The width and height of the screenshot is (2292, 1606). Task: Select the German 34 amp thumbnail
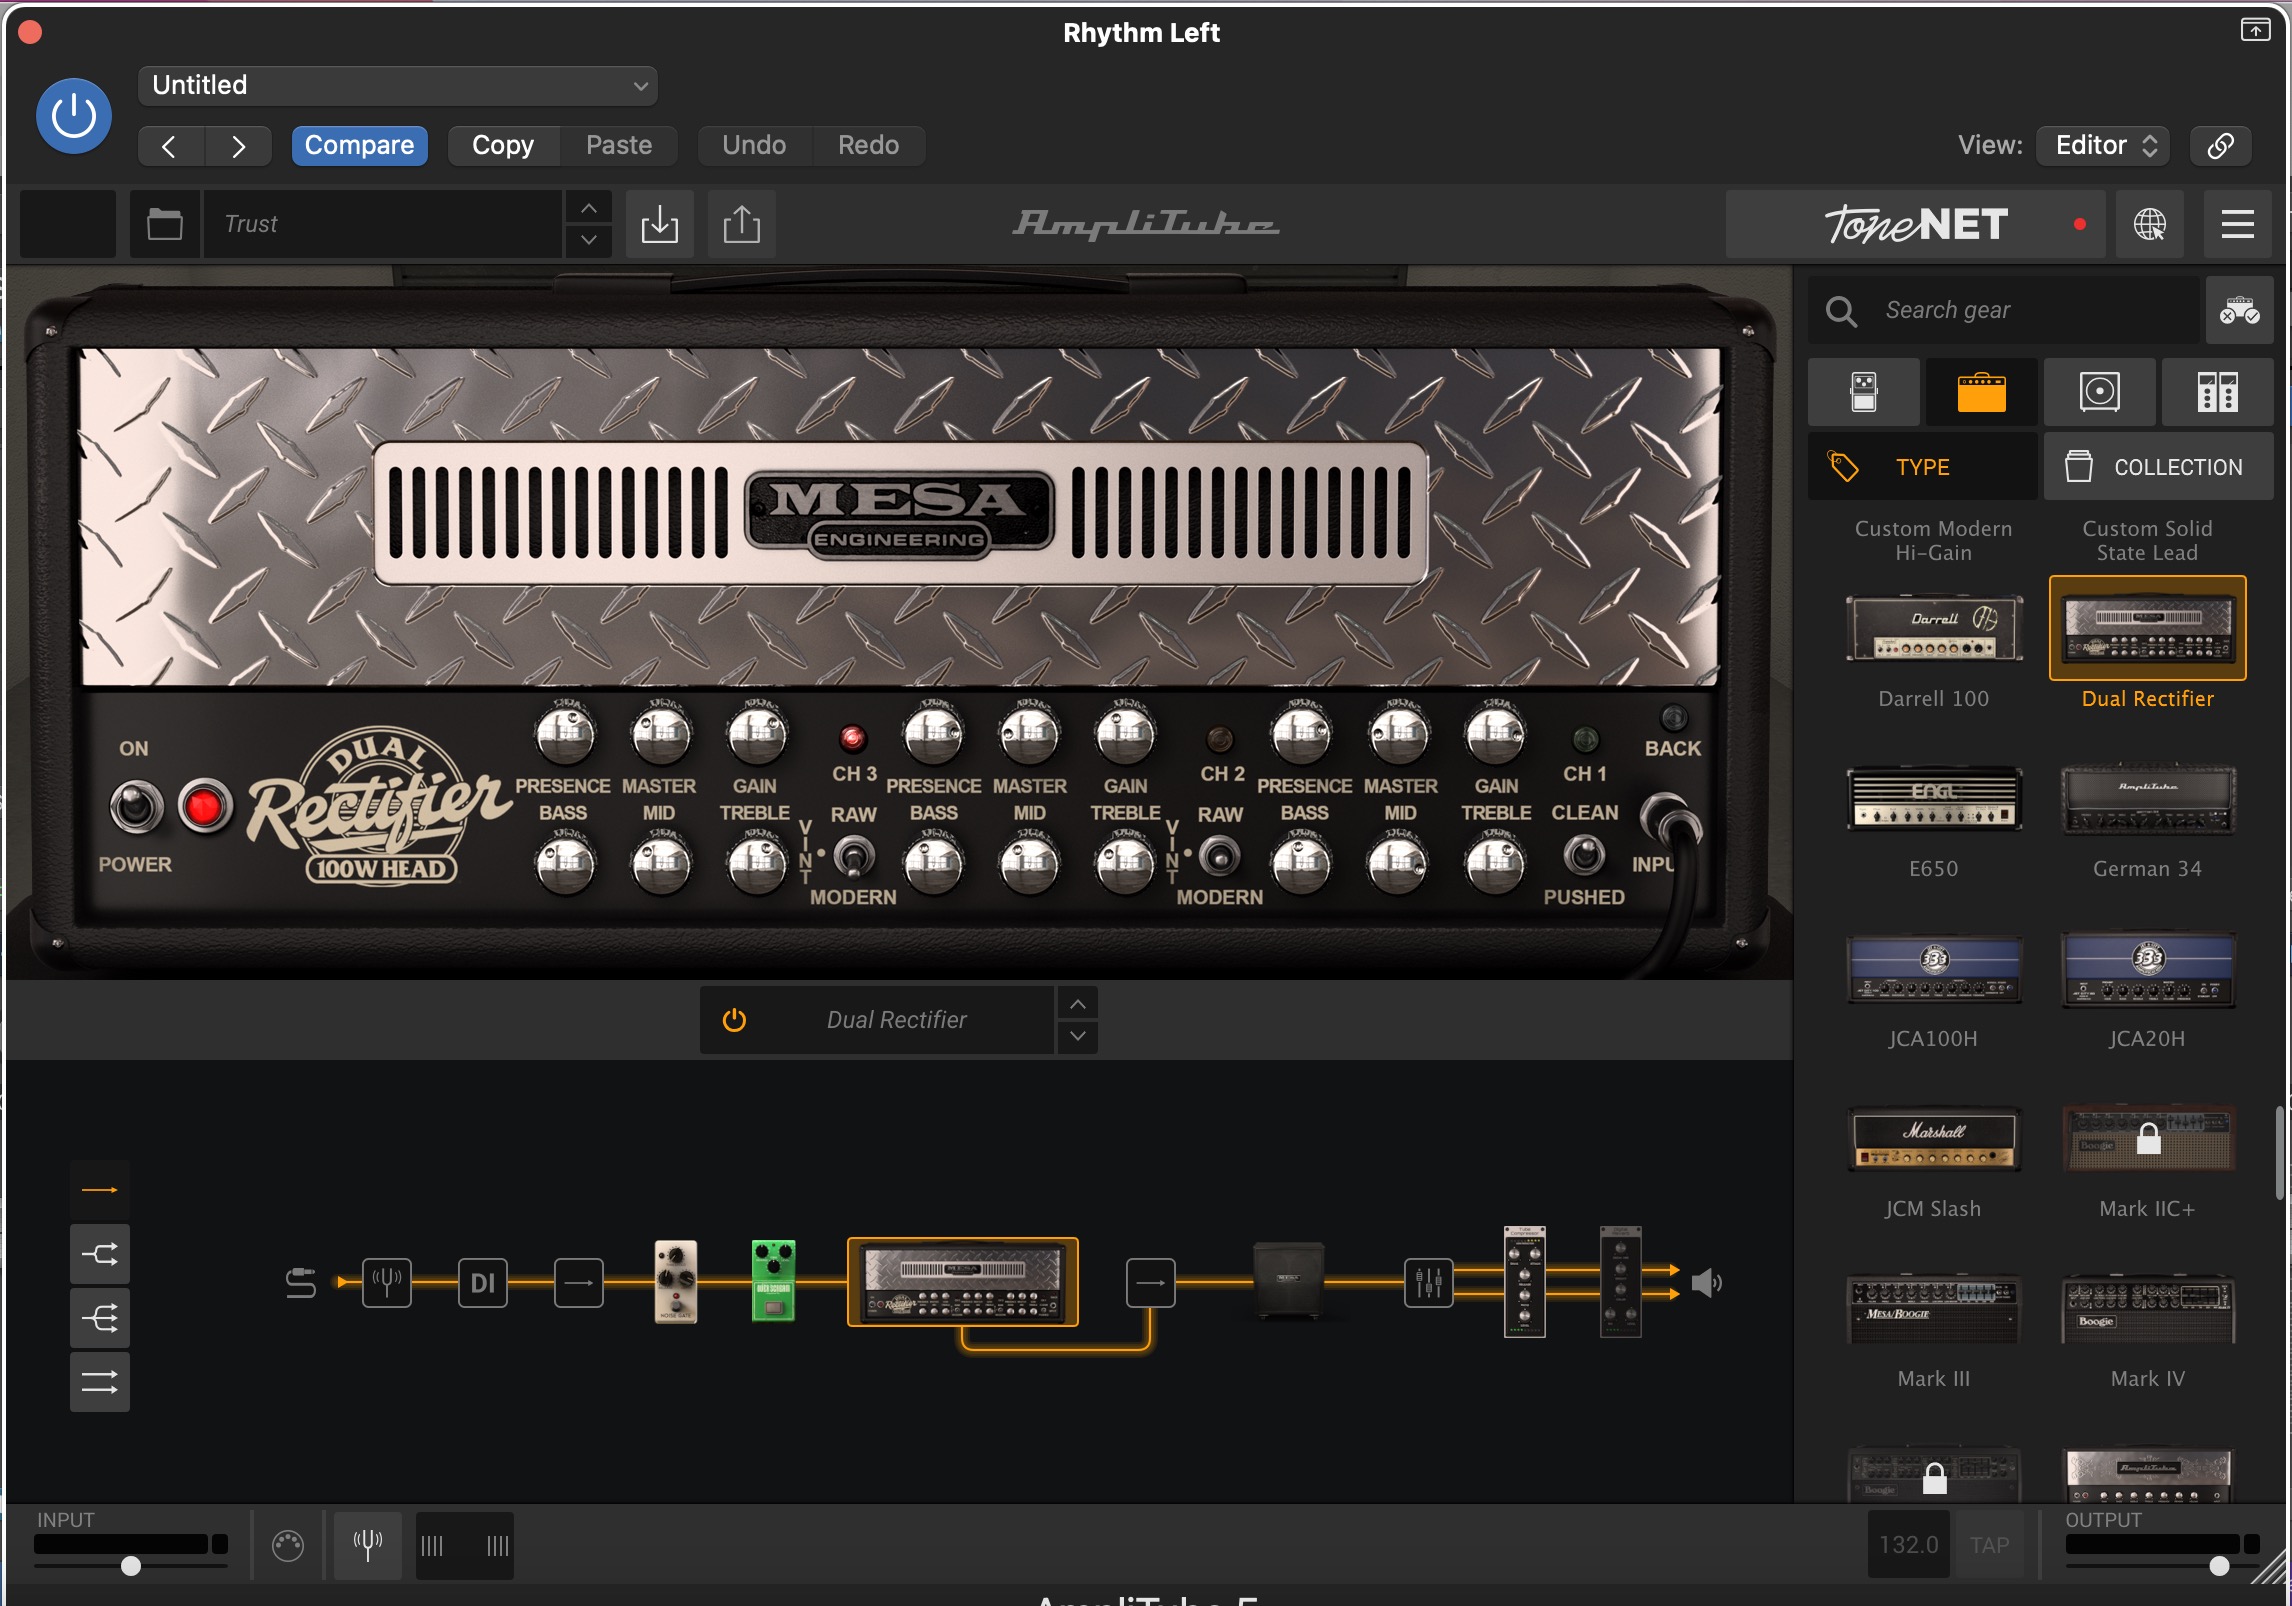[x=2147, y=800]
